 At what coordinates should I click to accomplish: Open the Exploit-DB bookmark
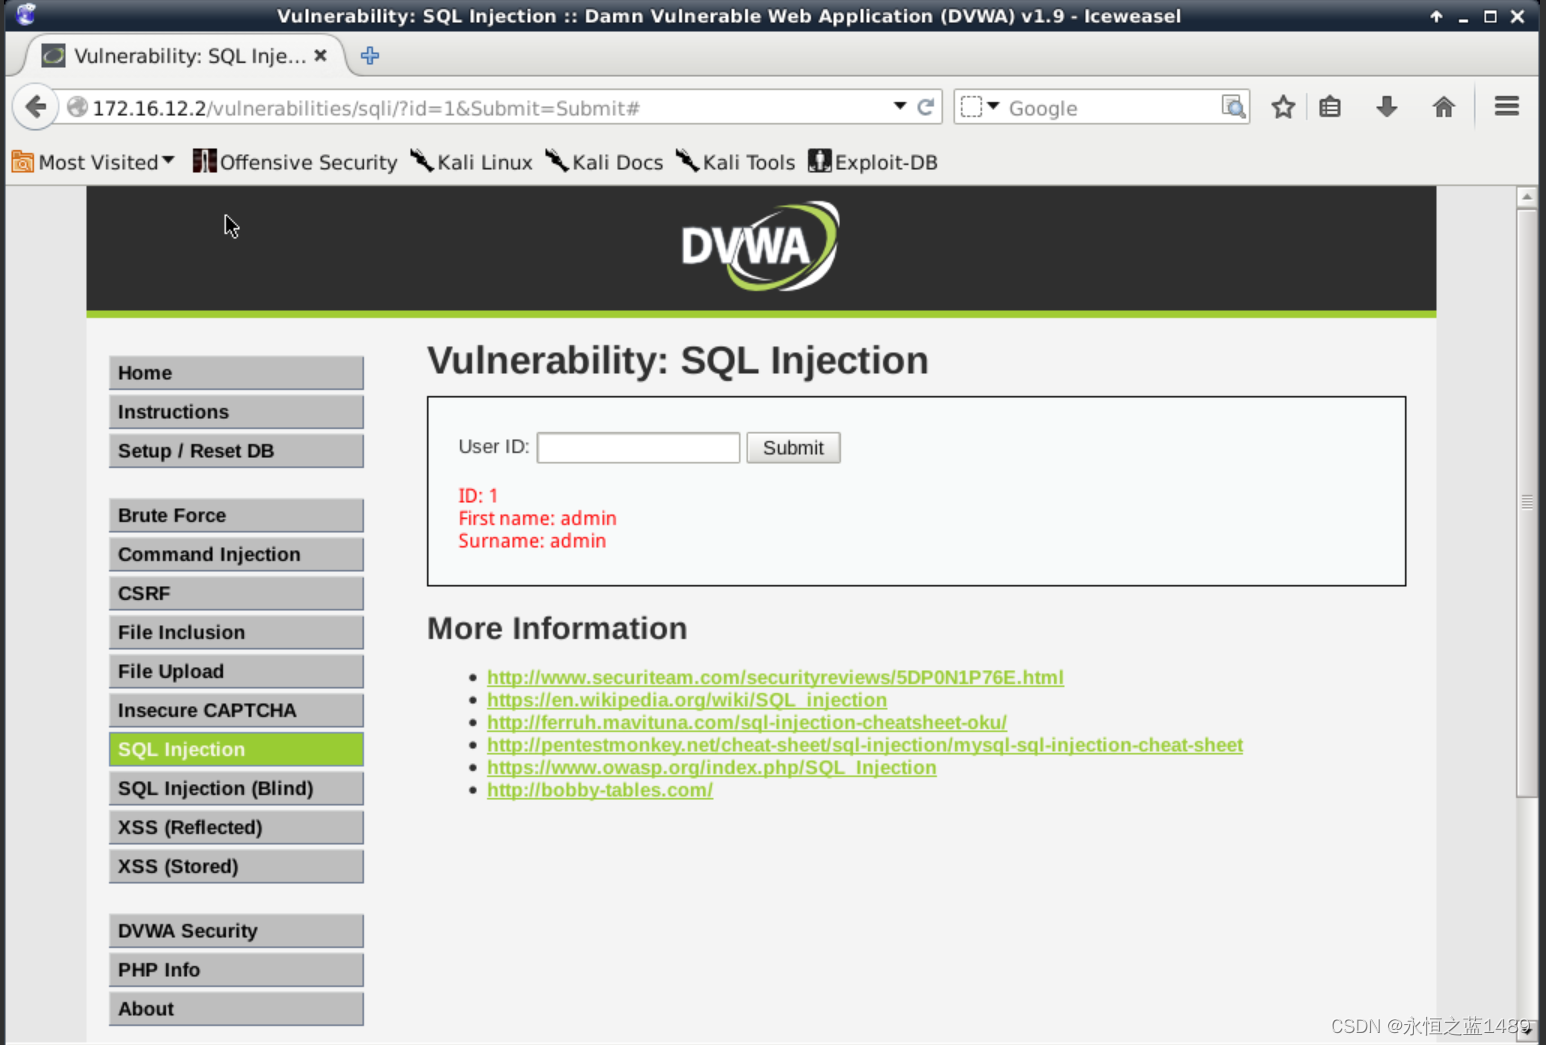[873, 162]
